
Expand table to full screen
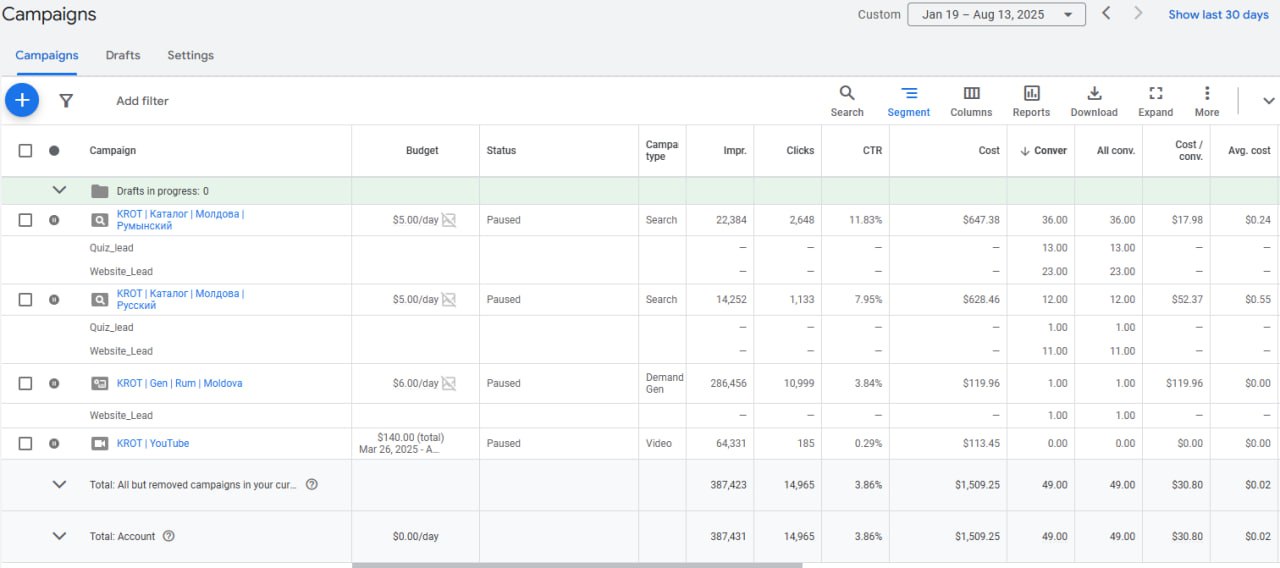point(1155,94)
